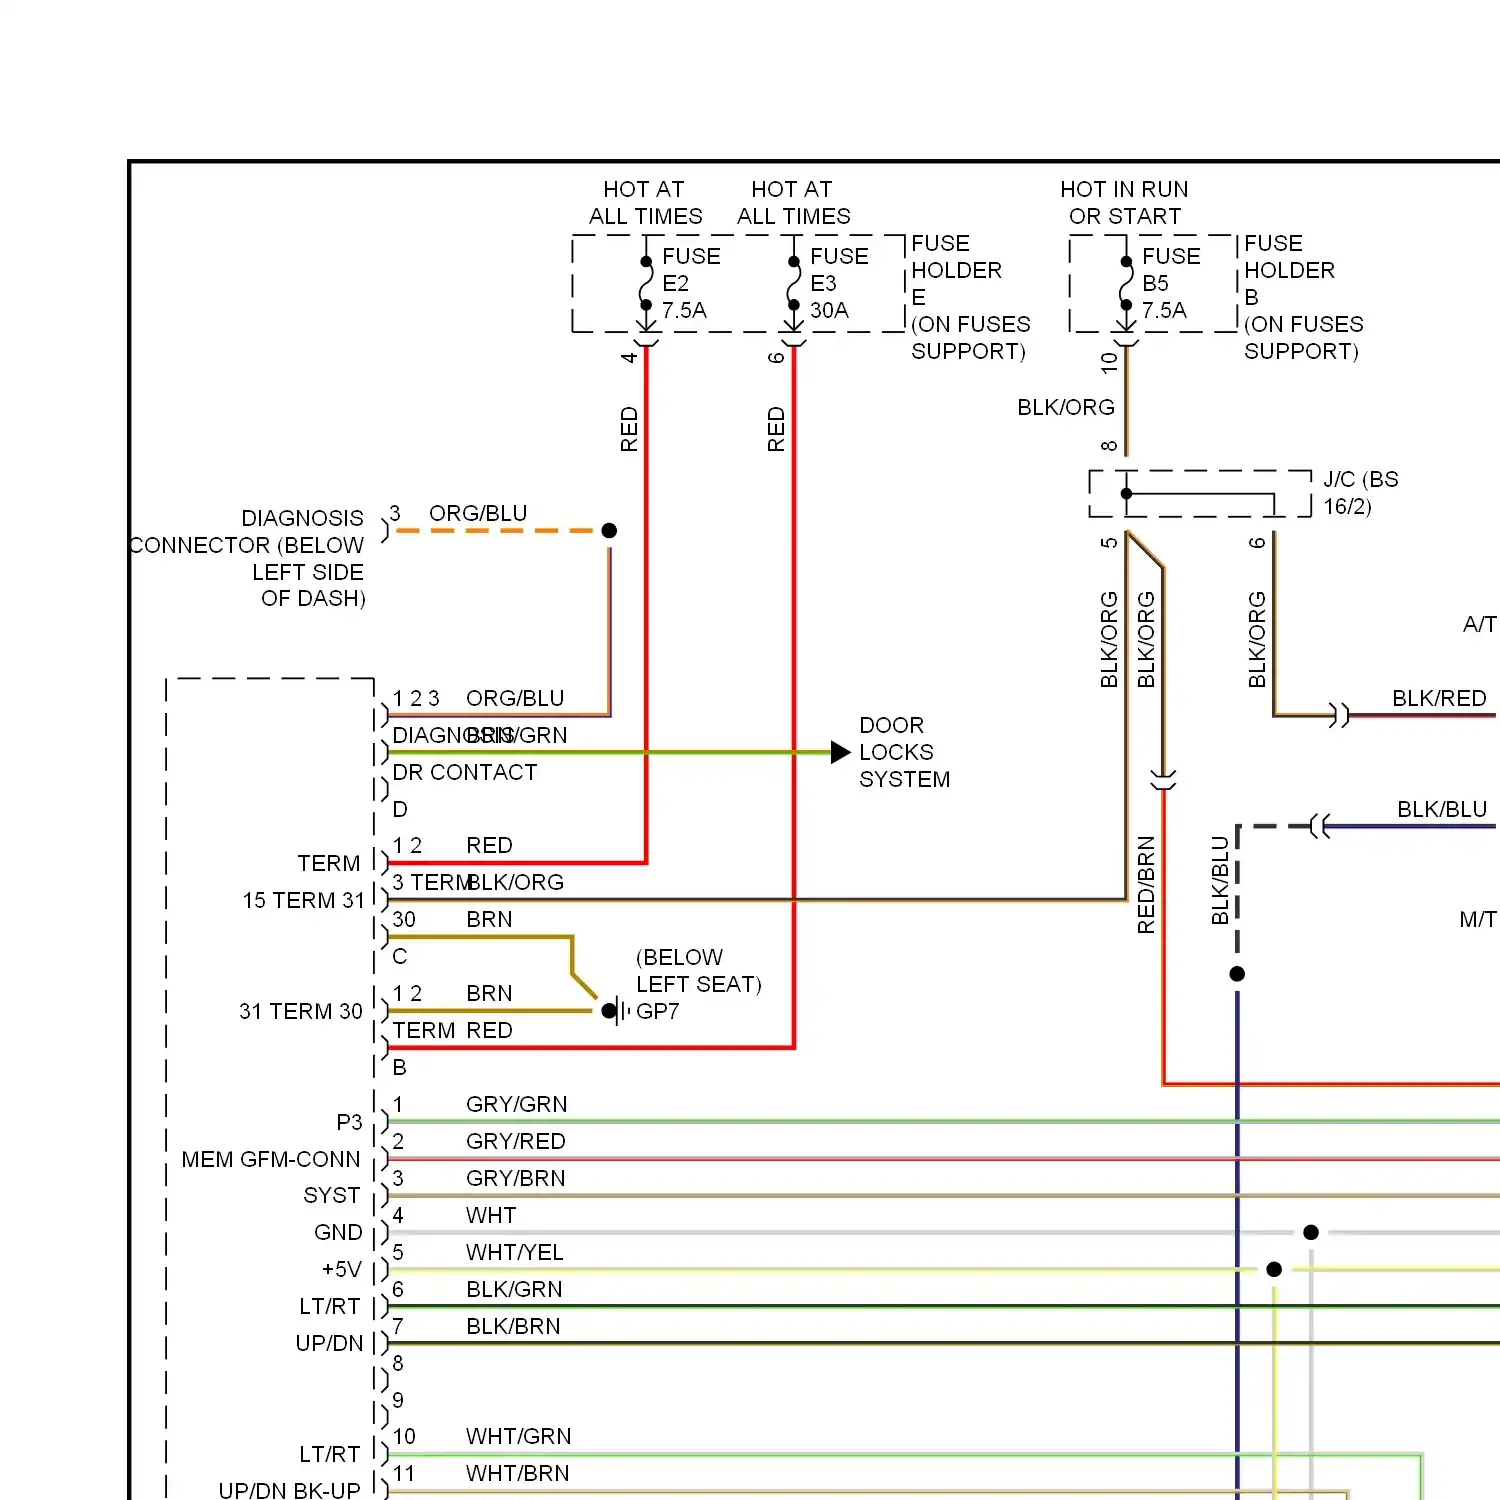Screen dimensions: 1500x1500
Task: Select the "WHT/GRN" wire label
Action: (x=518, y=1436)
